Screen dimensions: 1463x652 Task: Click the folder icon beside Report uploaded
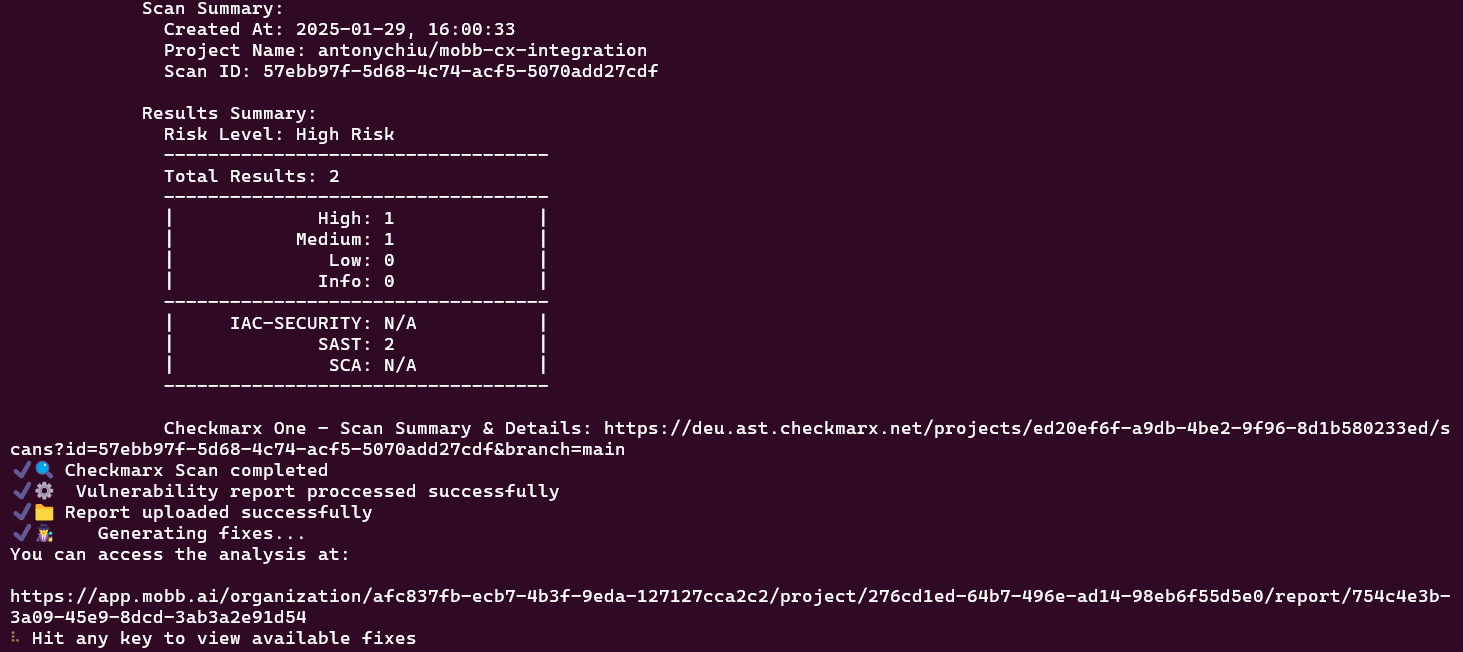point(44,512)
